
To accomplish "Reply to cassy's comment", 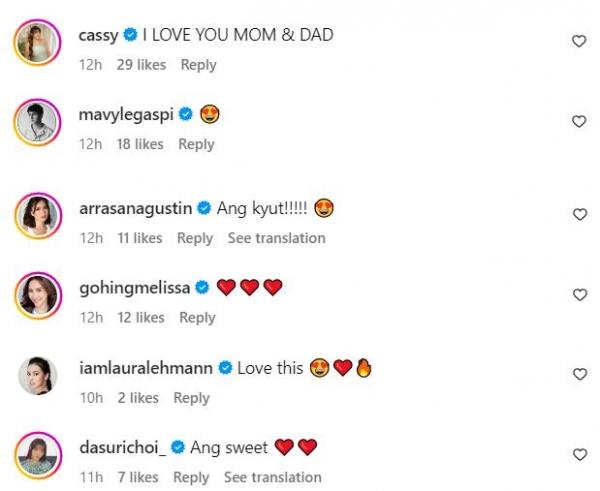I will point(198,65).
